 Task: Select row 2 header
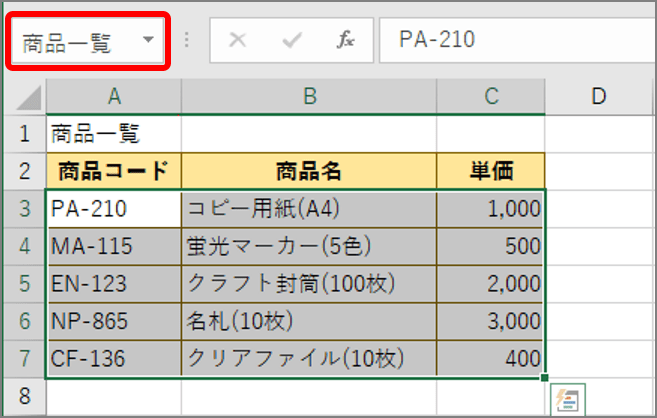coord(25,171)
